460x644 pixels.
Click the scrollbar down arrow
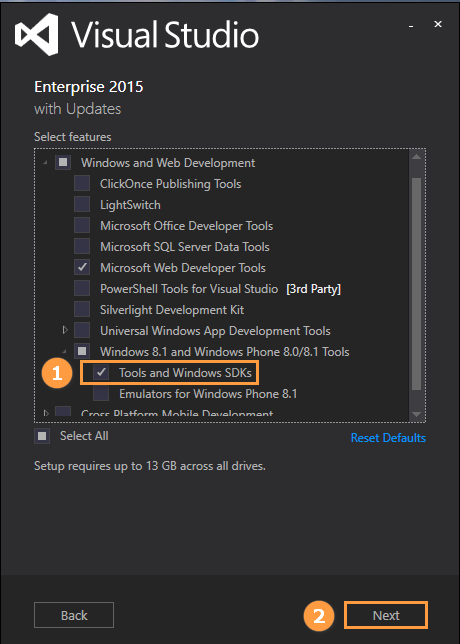click(x=416, y=414)
